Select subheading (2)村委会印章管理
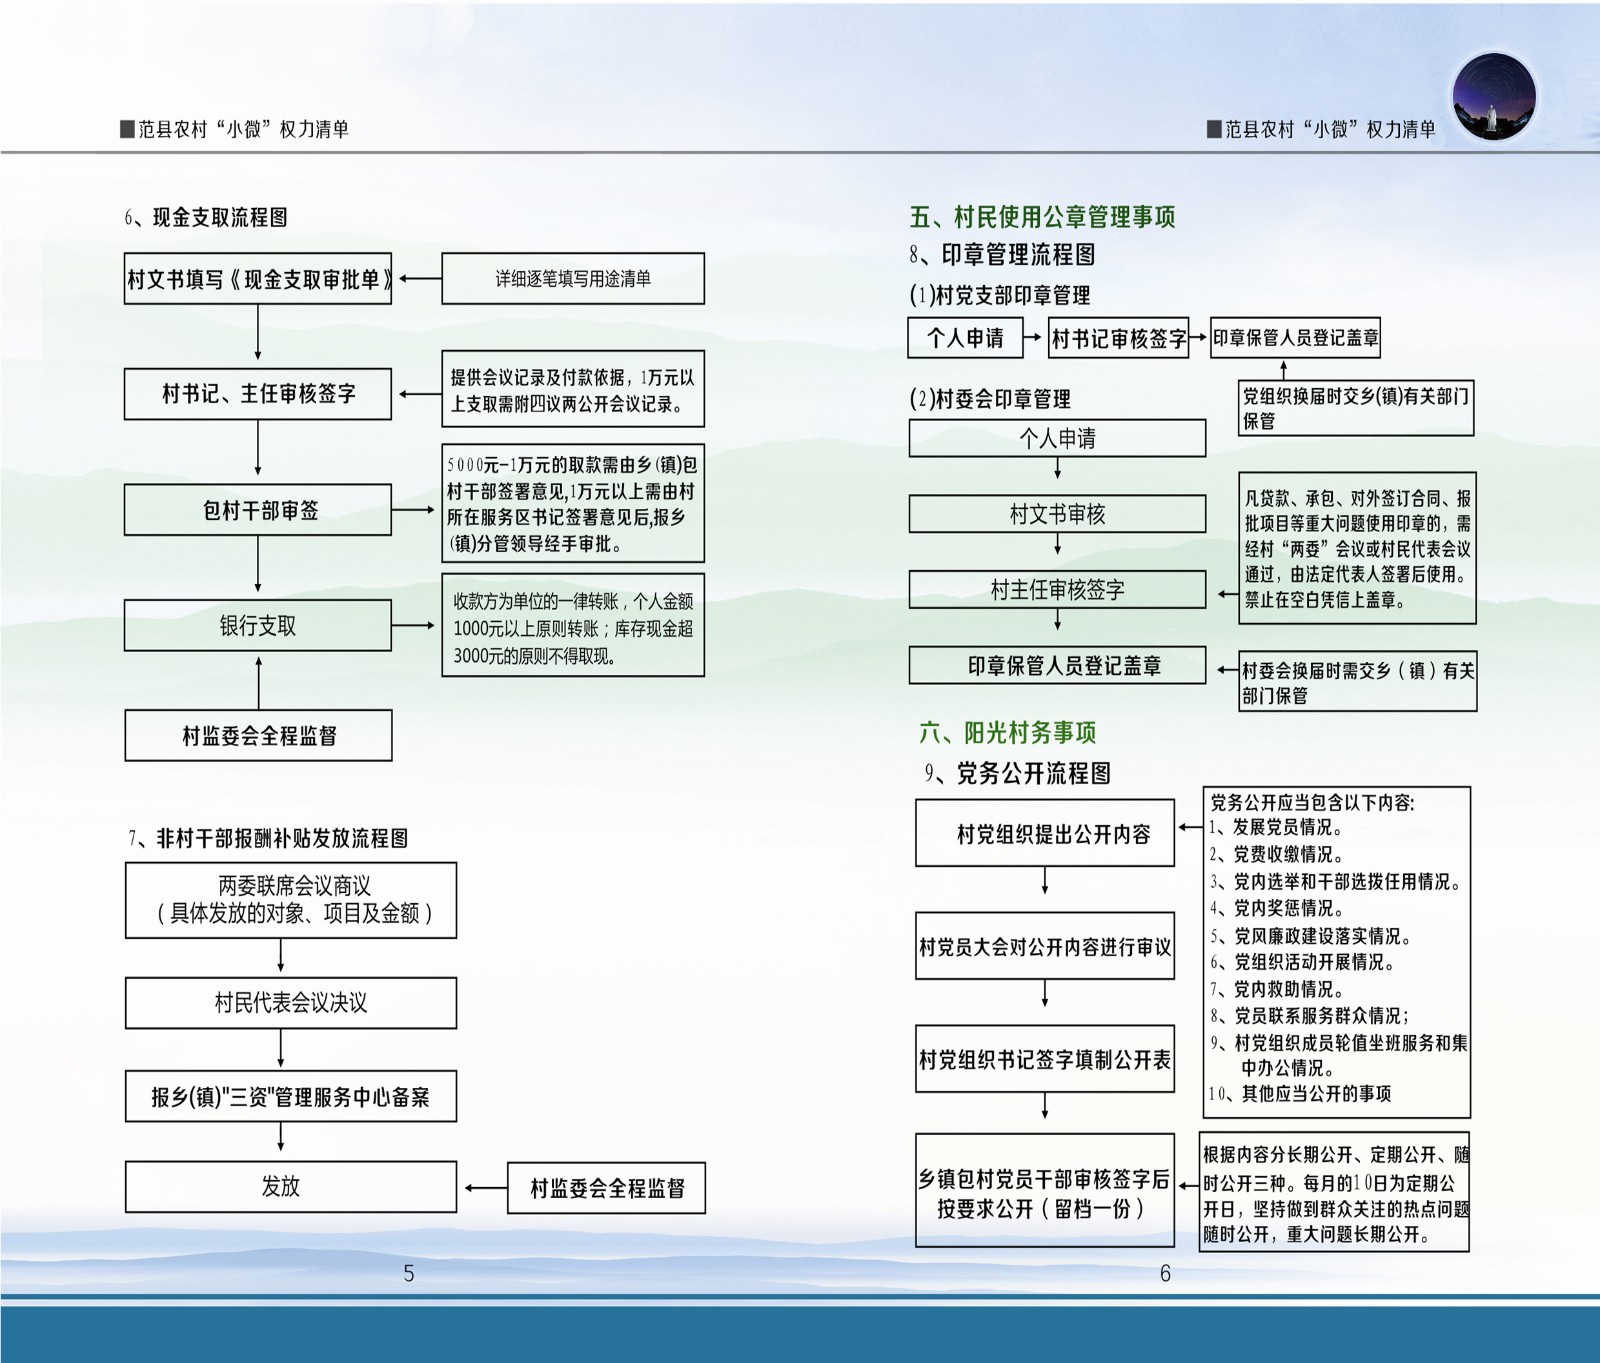Screen dimensions: 1600x1363 (990, 399)
